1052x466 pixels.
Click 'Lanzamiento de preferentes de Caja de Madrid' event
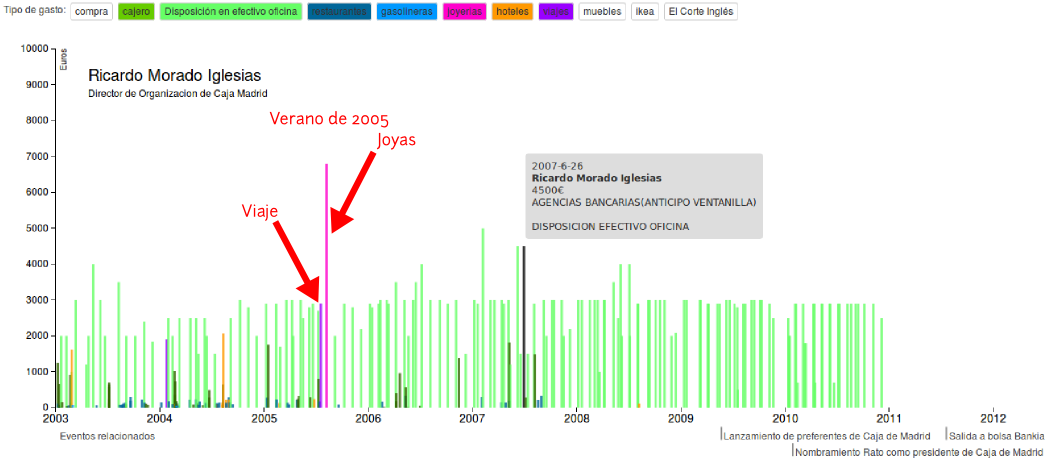pos(826,436)
